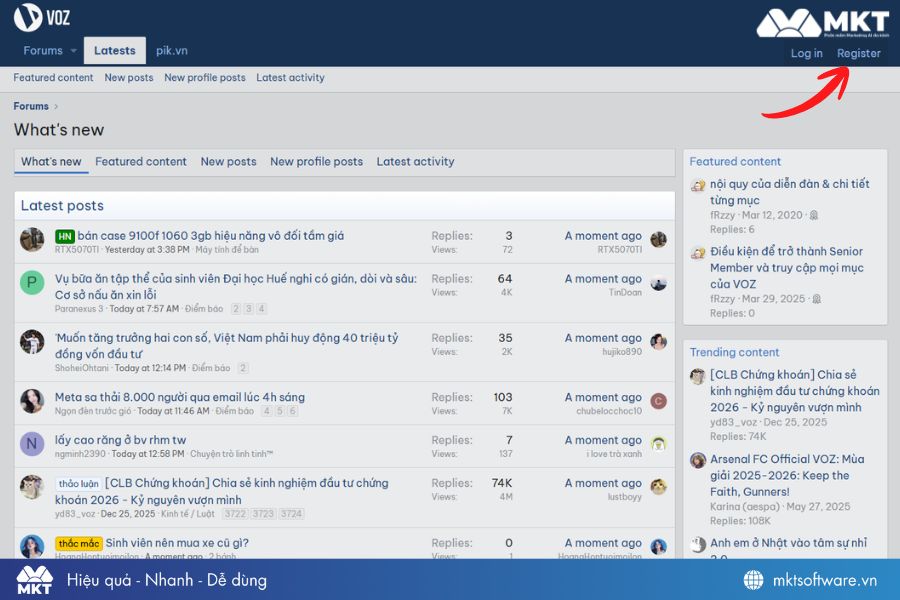Screen dimensions: 900x600
Task: Go to page 4 of Đại học Huế thread
Action: click(261, 309)
